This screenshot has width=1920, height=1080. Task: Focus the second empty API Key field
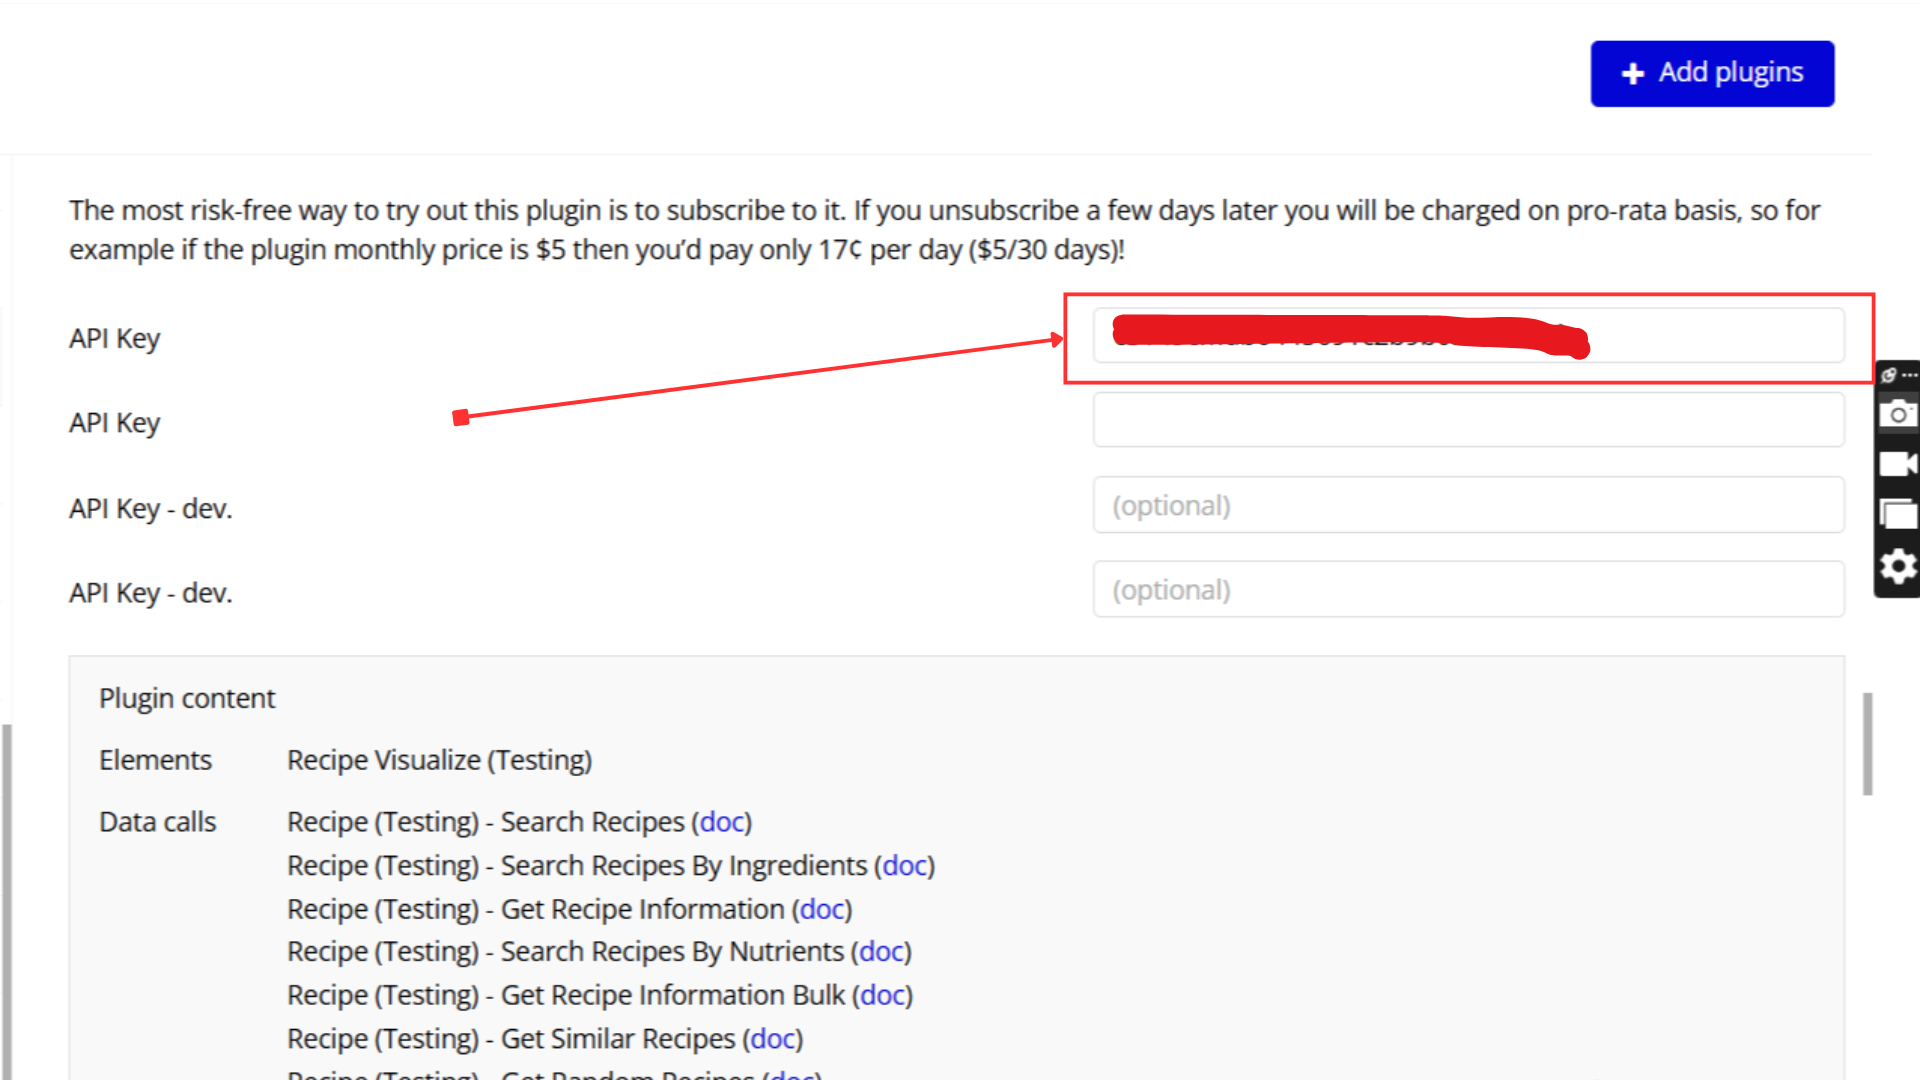pyautogui.click(x=1467, y=420)
